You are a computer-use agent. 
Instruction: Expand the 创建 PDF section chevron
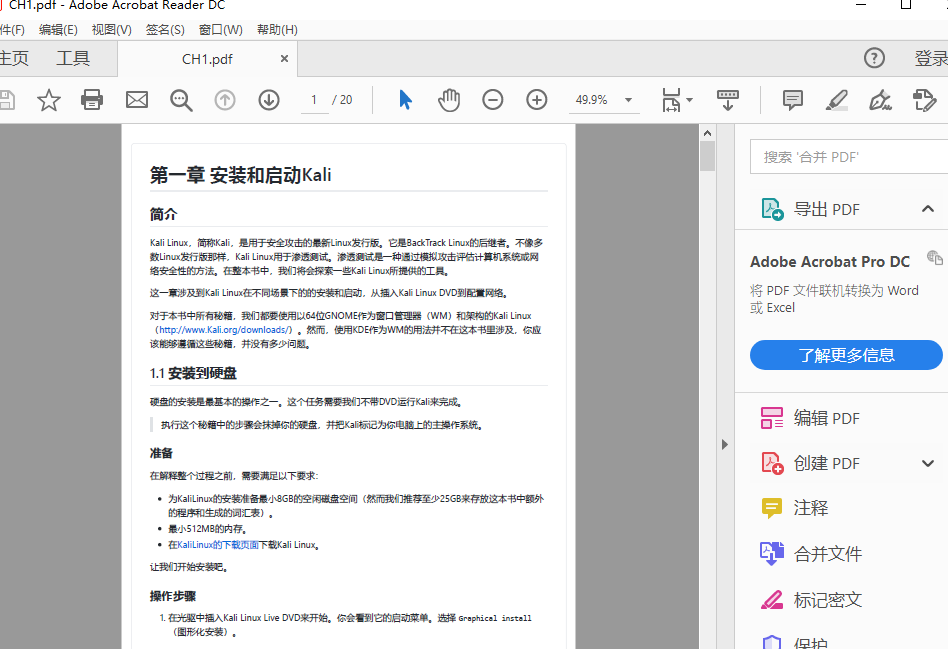pyautogui.click(x=927, y=463)
